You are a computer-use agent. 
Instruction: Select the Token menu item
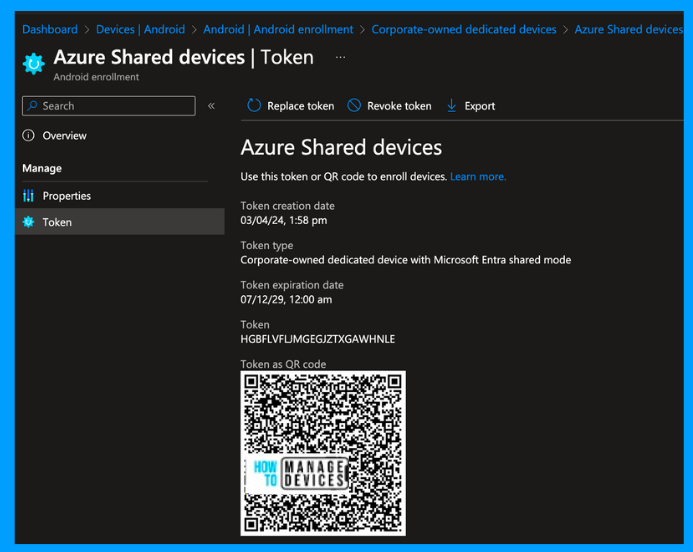click(x=120, y=222)
